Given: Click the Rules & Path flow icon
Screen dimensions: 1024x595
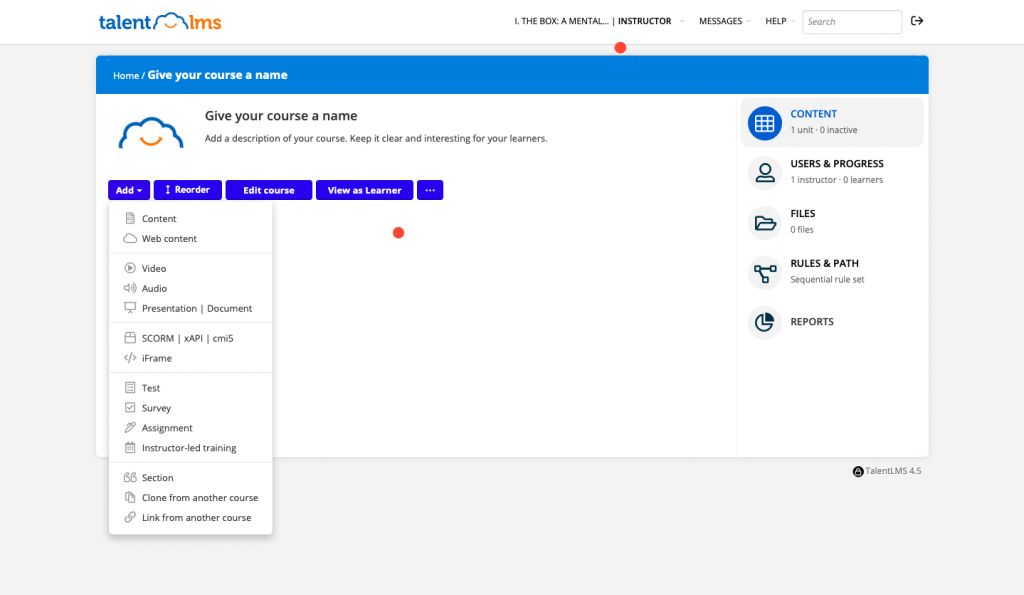Looking at the screenshot, I should point(765,272).
